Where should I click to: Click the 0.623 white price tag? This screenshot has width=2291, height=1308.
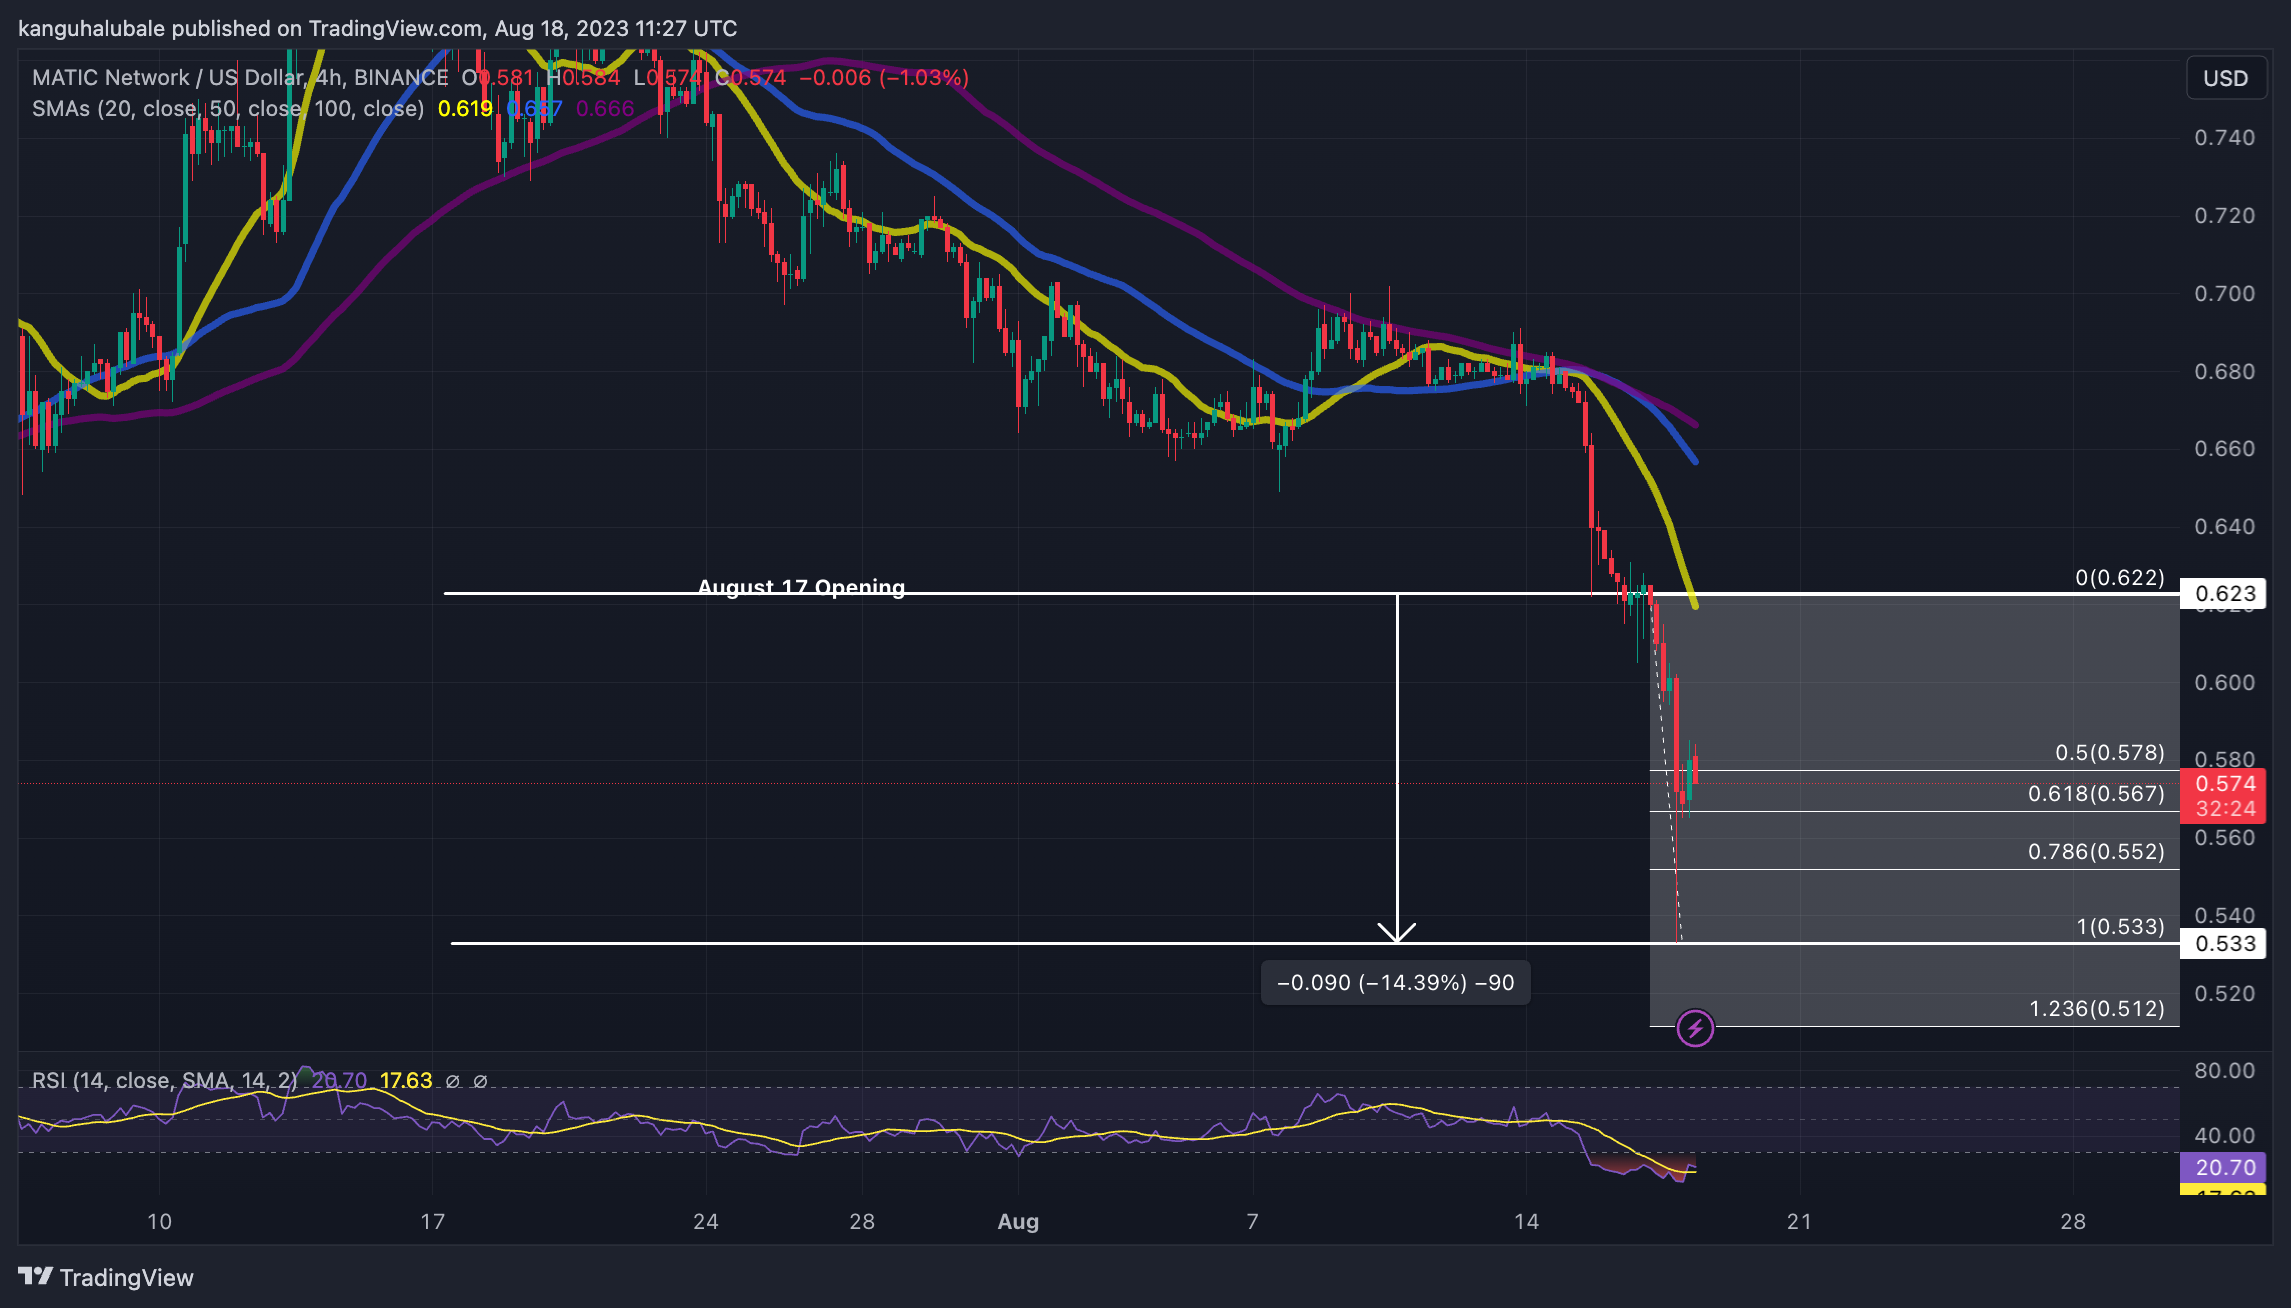[x=2224, y=593]
